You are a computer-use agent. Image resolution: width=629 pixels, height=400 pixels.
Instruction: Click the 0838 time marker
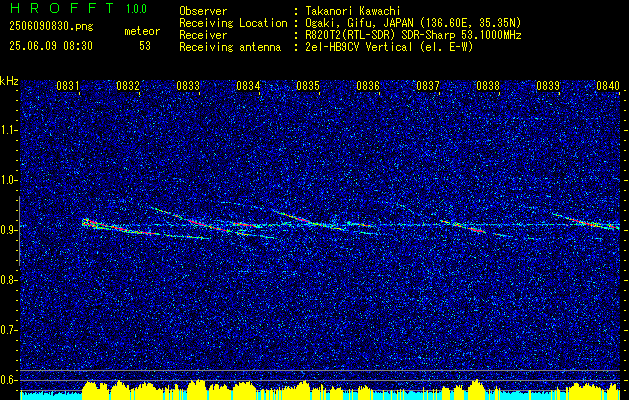tap(488, 85)
